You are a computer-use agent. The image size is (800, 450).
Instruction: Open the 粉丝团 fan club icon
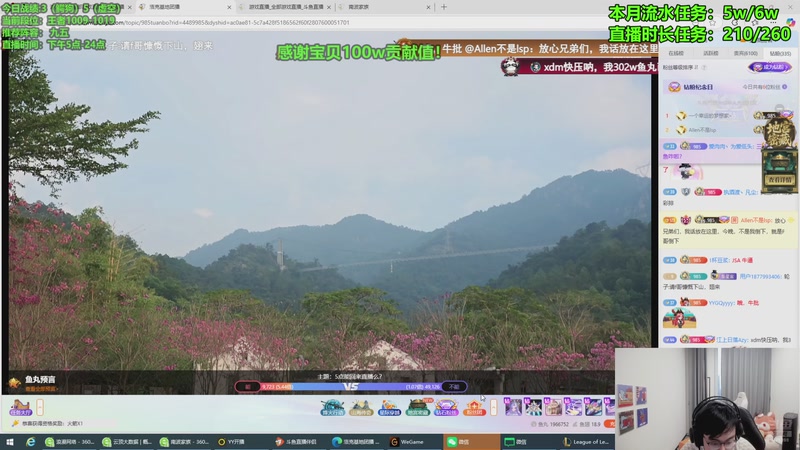(x=474, y=408)
